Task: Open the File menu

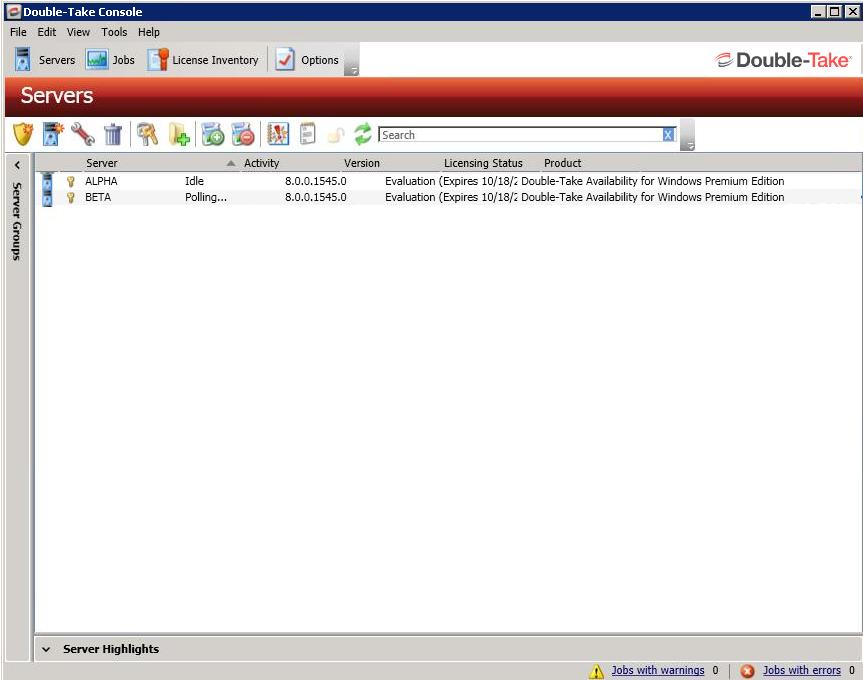Action: pos(18,32)
